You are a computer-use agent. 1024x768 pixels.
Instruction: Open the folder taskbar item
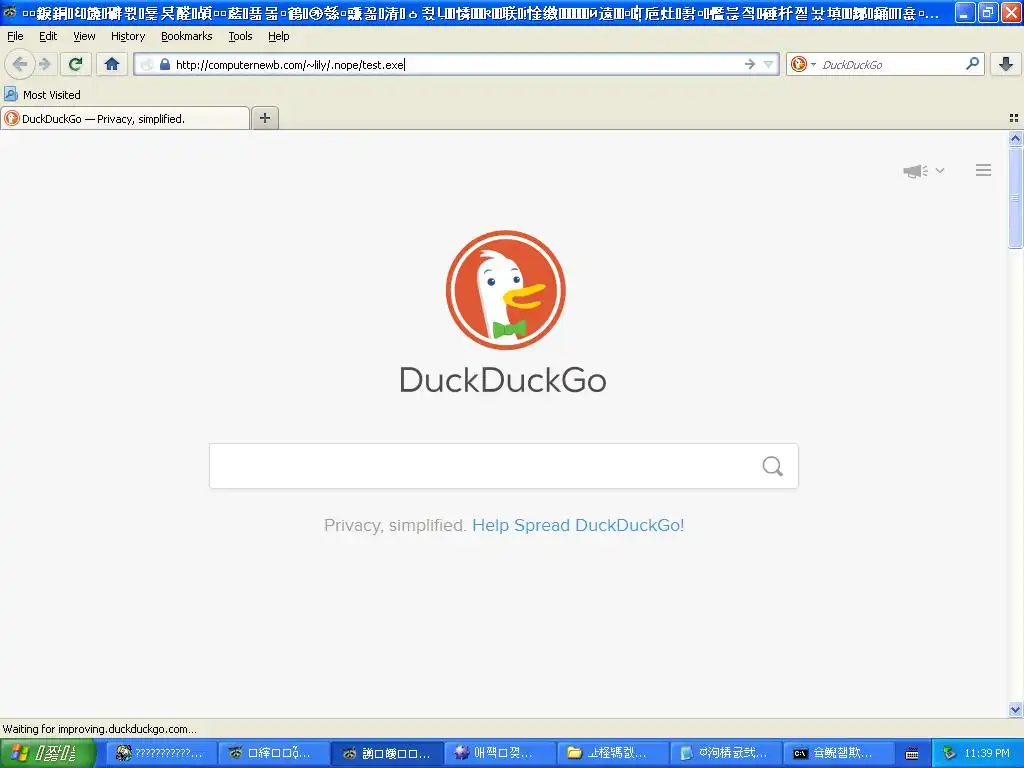[x=613, y=754]
